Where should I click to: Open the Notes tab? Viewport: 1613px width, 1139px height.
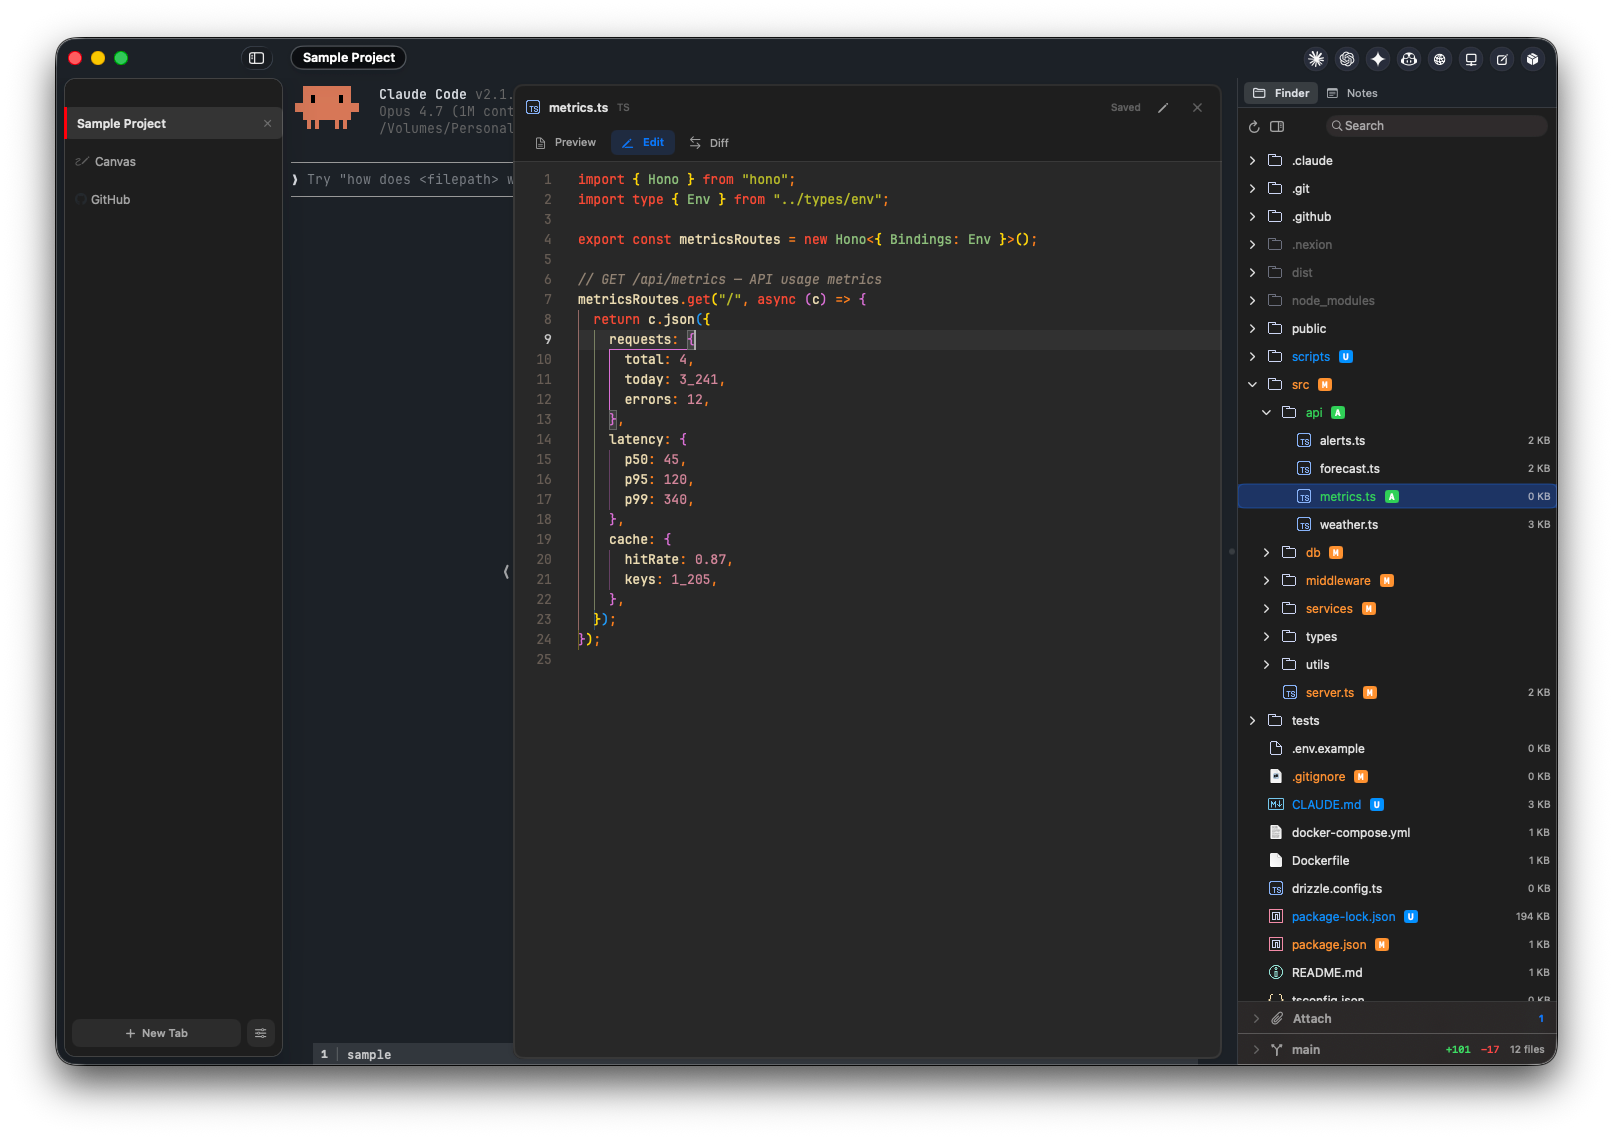click(x=1352, y=93)
